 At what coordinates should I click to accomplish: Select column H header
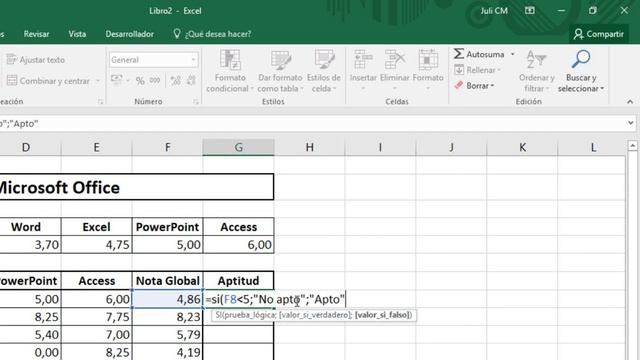point(309,147)
